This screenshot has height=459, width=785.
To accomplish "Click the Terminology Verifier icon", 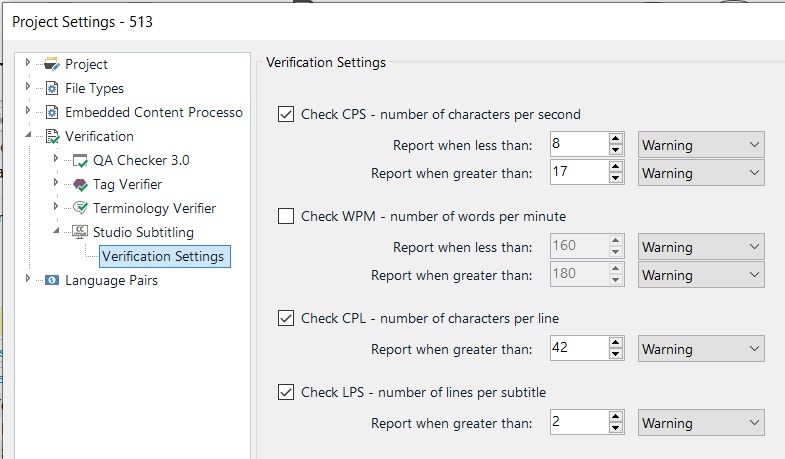I will 80,208.
